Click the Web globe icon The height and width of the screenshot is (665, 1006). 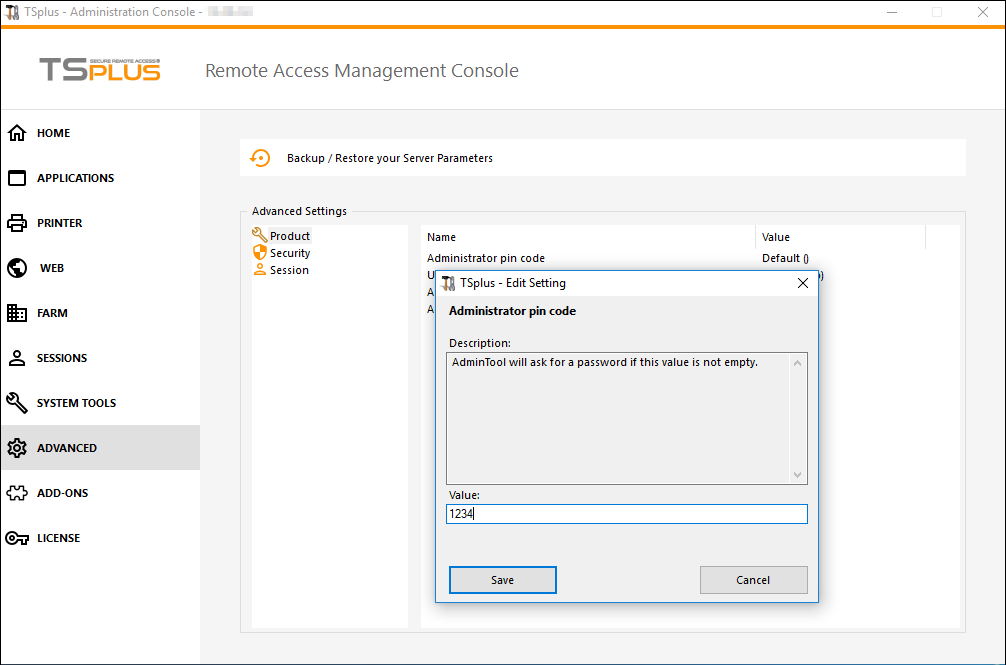17,268
